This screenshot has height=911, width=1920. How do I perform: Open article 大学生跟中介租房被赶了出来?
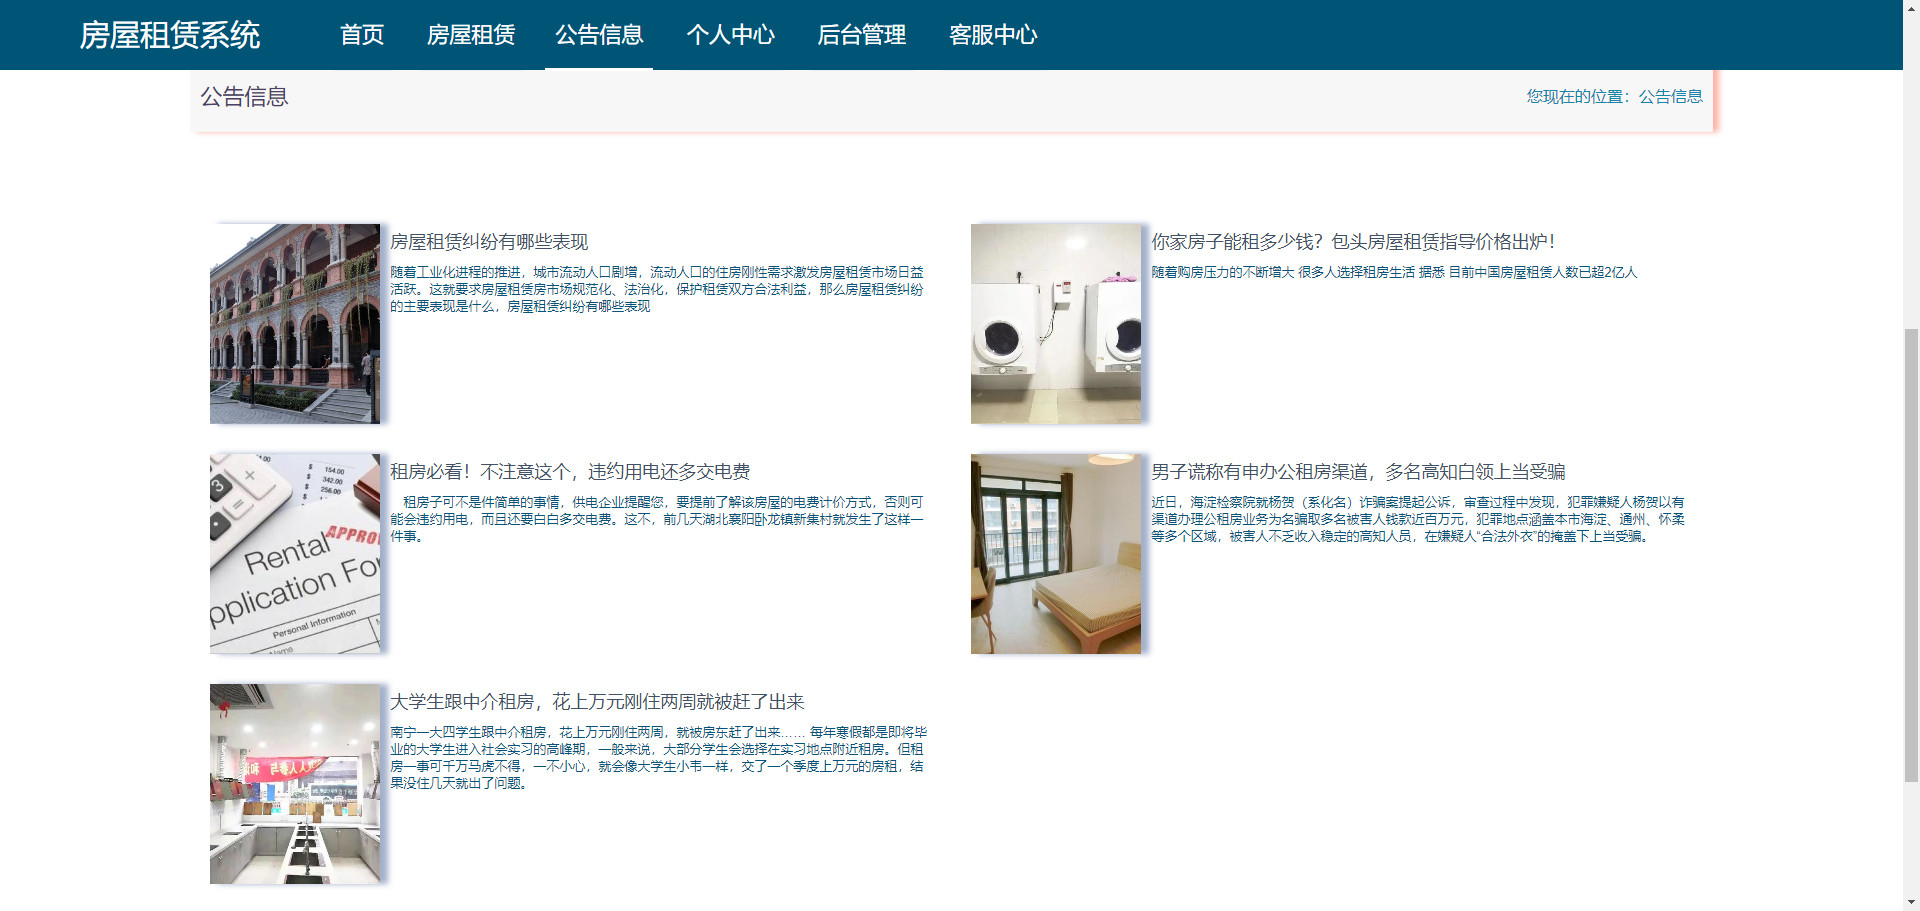pos(597,702)
